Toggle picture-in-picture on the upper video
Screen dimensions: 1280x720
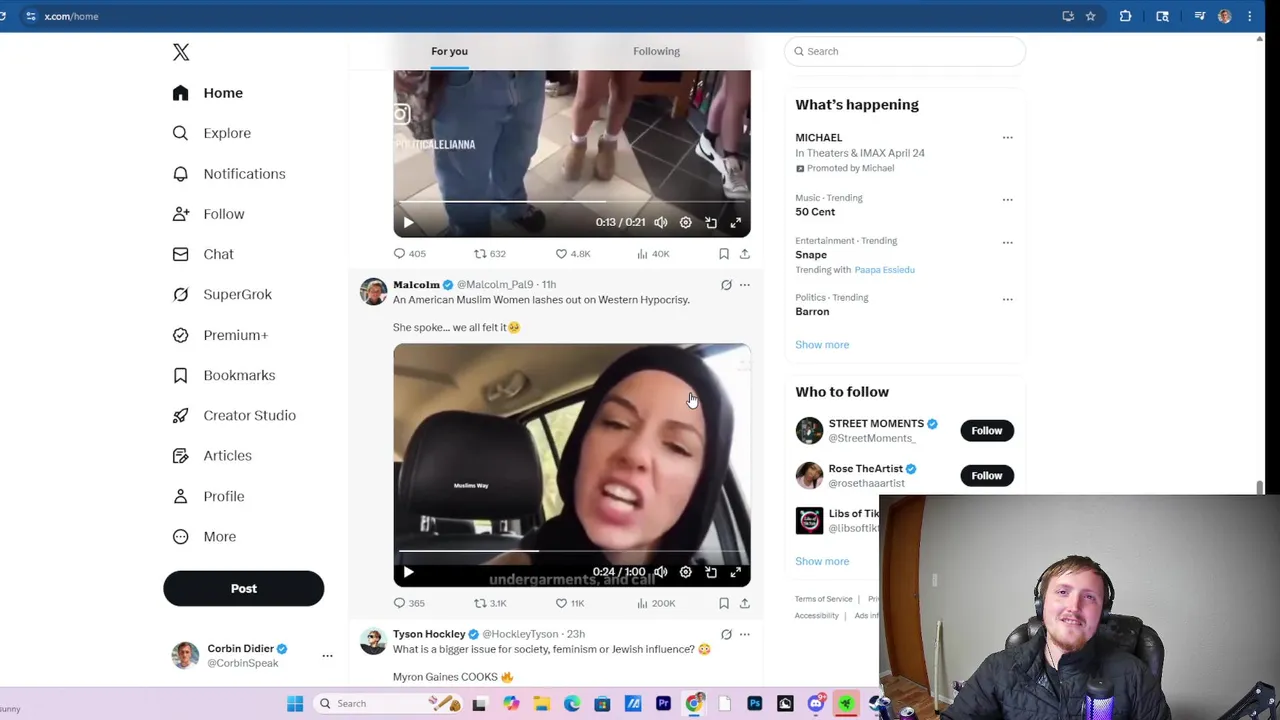(711, 222)
